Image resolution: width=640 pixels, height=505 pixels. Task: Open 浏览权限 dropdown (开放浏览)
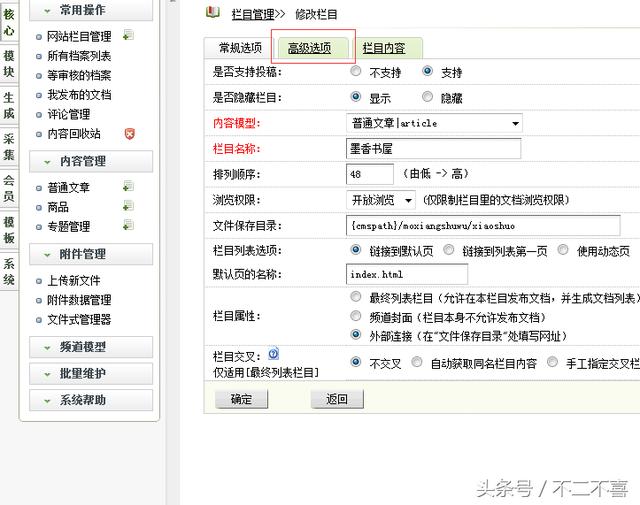coord(381,200)
